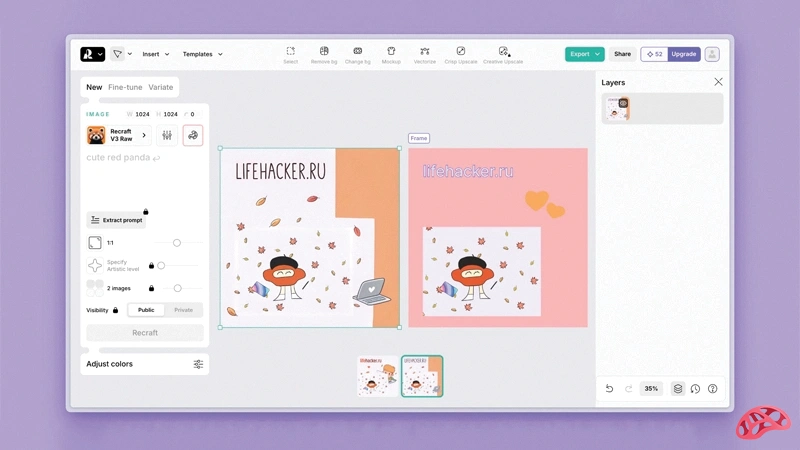Select the first generated thumbnail below canvas
This screenshot has height=450, width=800.
[378, 376]
